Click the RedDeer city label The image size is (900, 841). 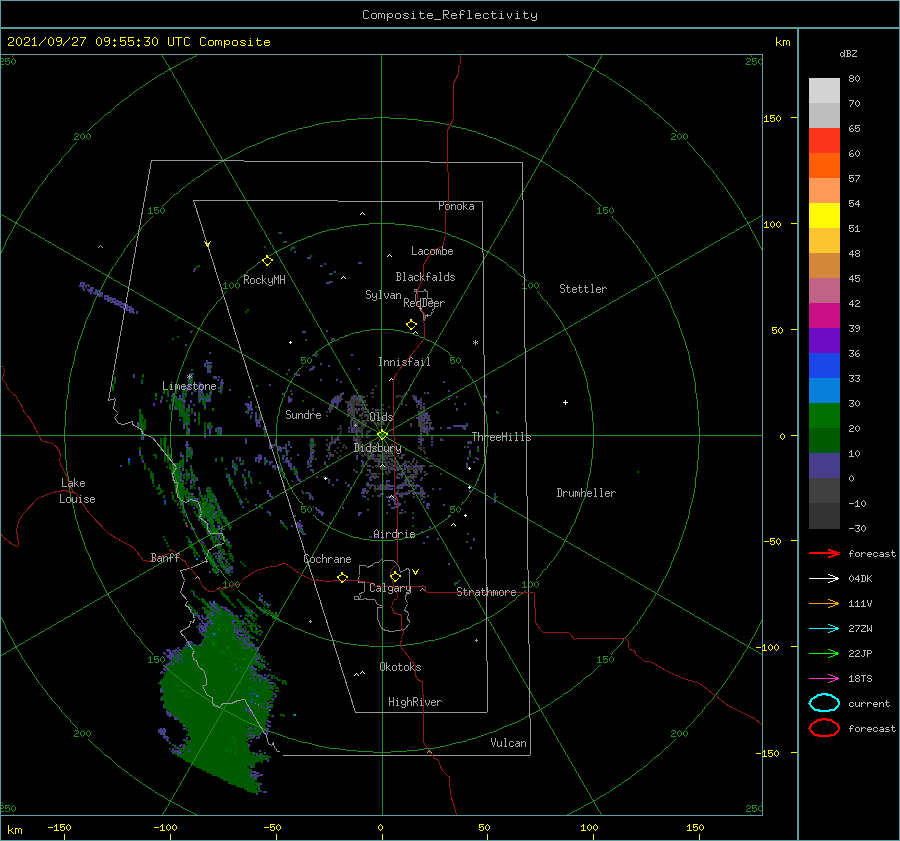click(424, 303)
